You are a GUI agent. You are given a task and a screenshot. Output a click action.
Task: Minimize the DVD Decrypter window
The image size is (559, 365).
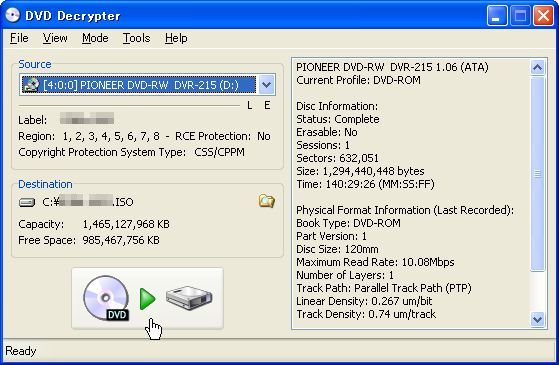pyautogui.click(x=497, y=16)
